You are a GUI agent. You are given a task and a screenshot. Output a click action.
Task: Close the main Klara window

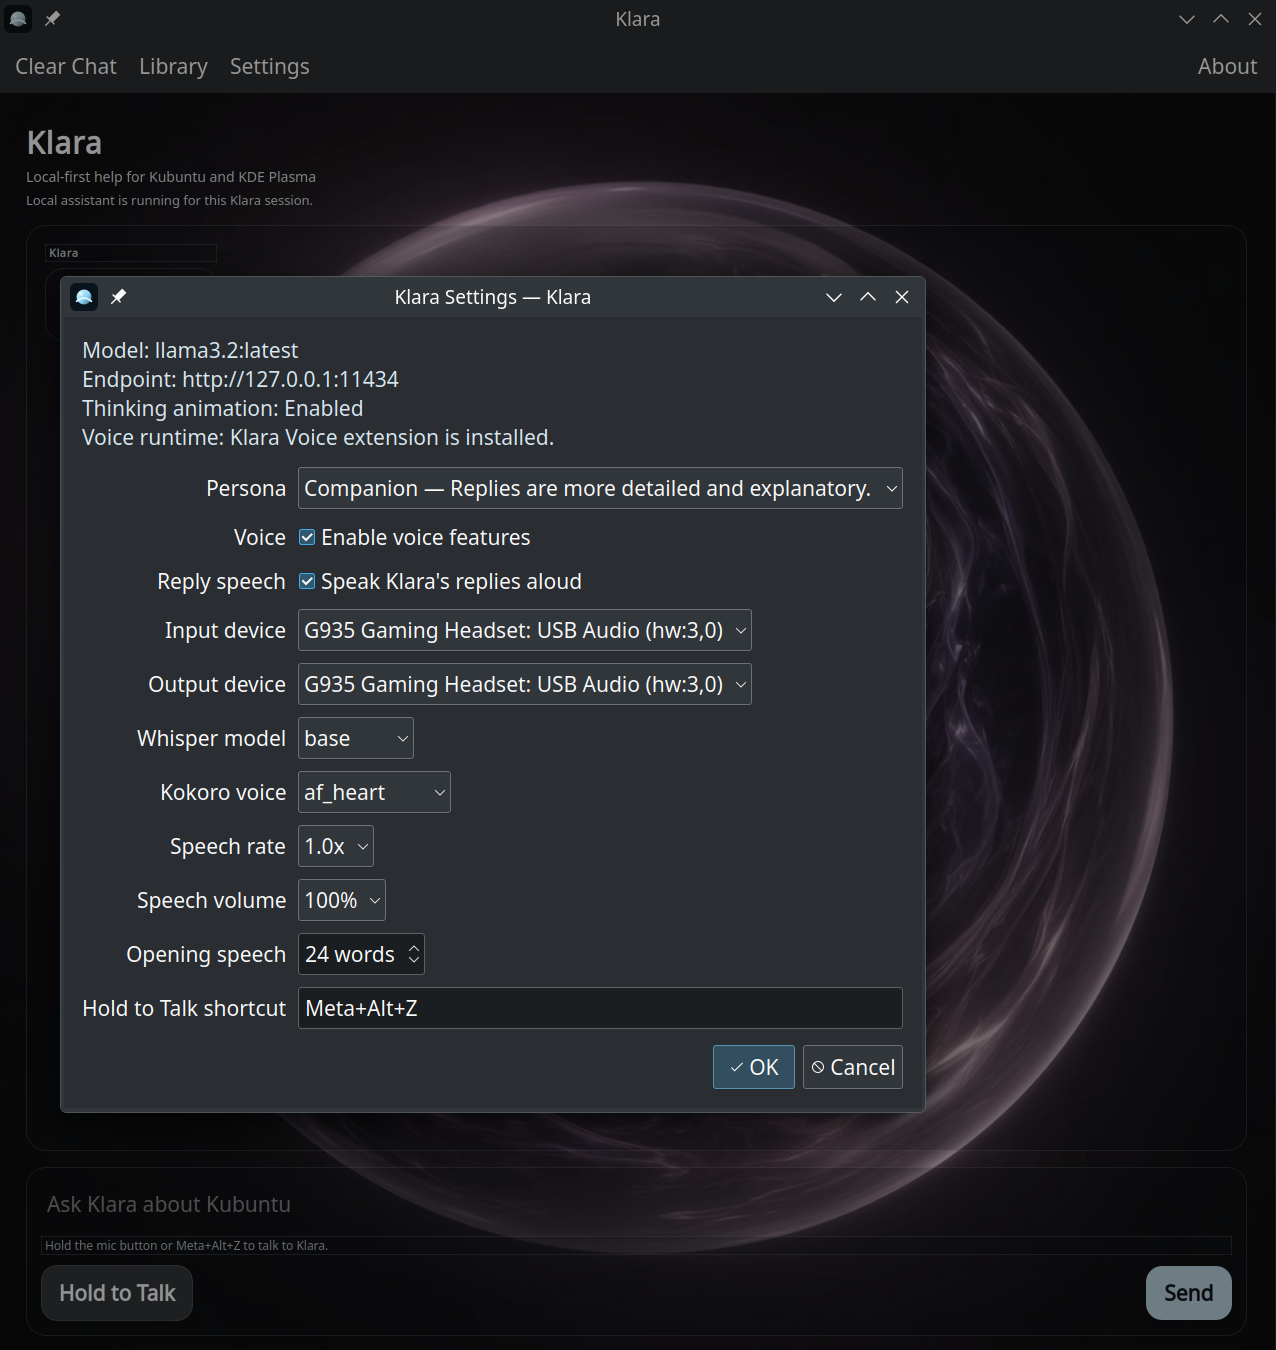click(1255, 19)
